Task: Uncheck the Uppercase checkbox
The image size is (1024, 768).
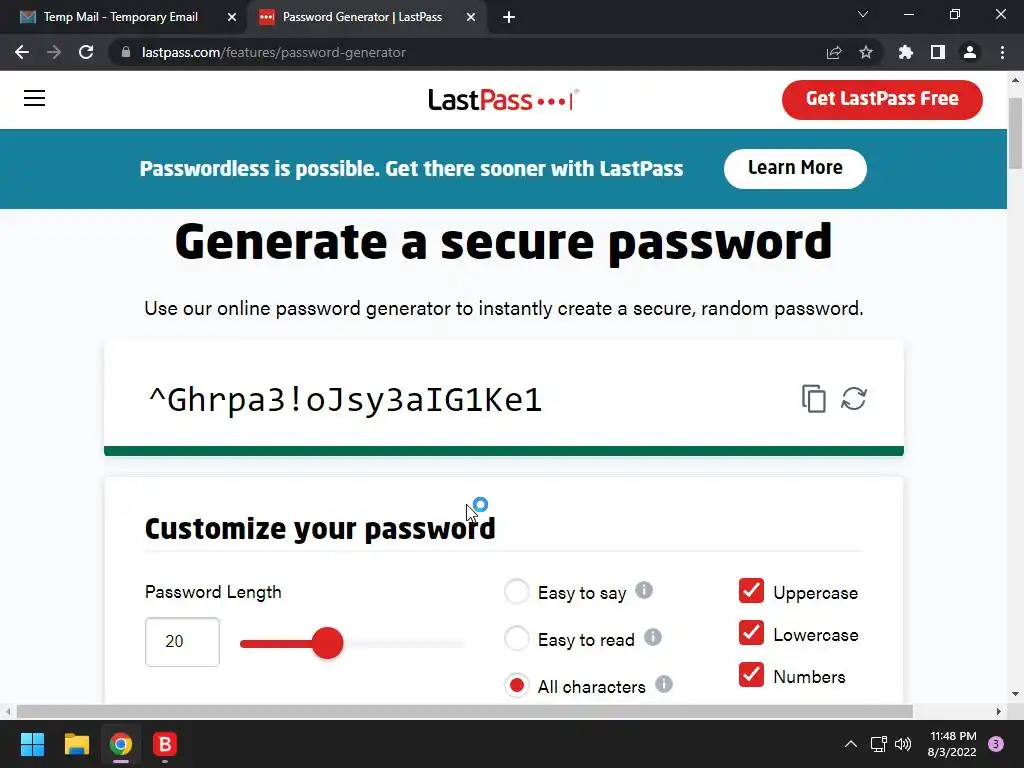Action: [x=751, y=590]
